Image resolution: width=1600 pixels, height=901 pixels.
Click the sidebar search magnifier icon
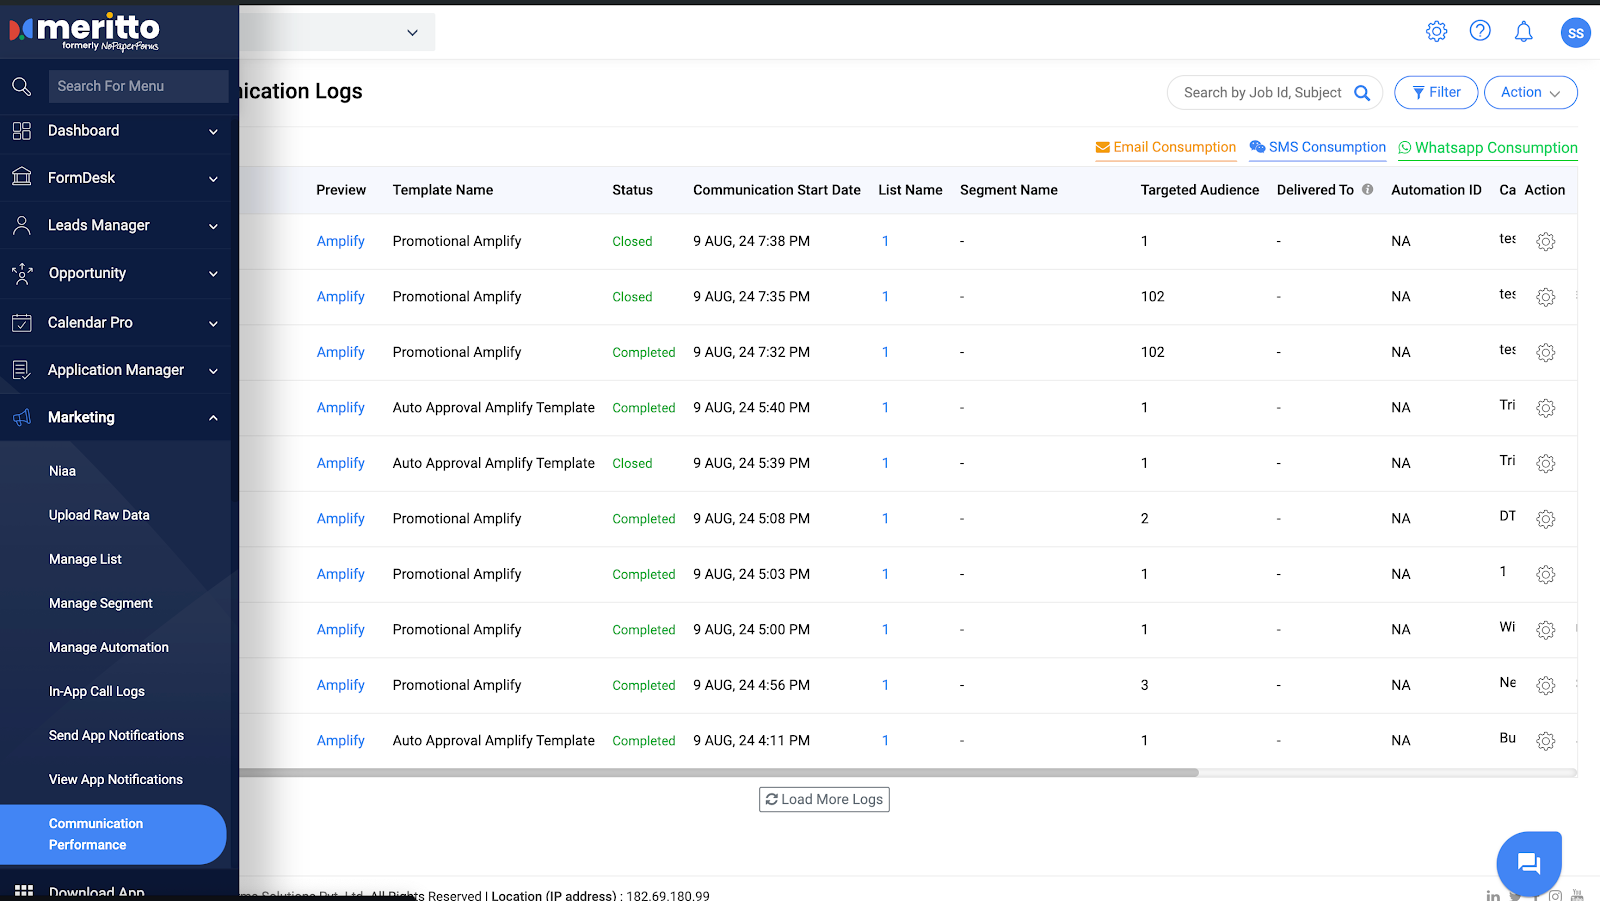pyautogui.click(x=22, y=87)
